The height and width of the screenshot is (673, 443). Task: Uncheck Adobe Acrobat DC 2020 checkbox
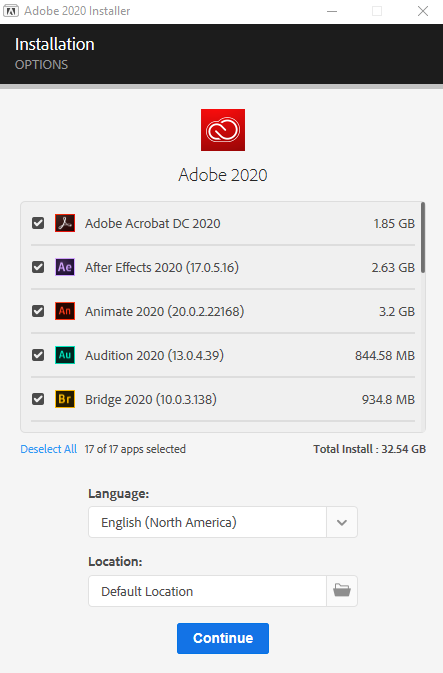coord(38,223)
